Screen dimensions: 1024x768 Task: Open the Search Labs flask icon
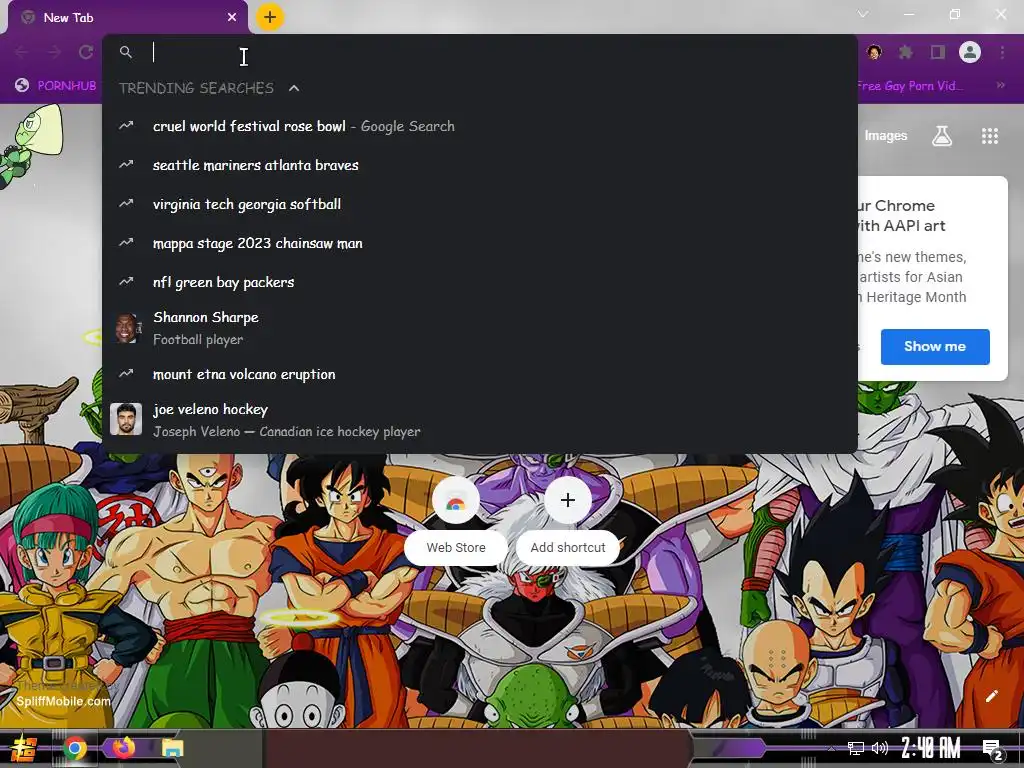942,136
